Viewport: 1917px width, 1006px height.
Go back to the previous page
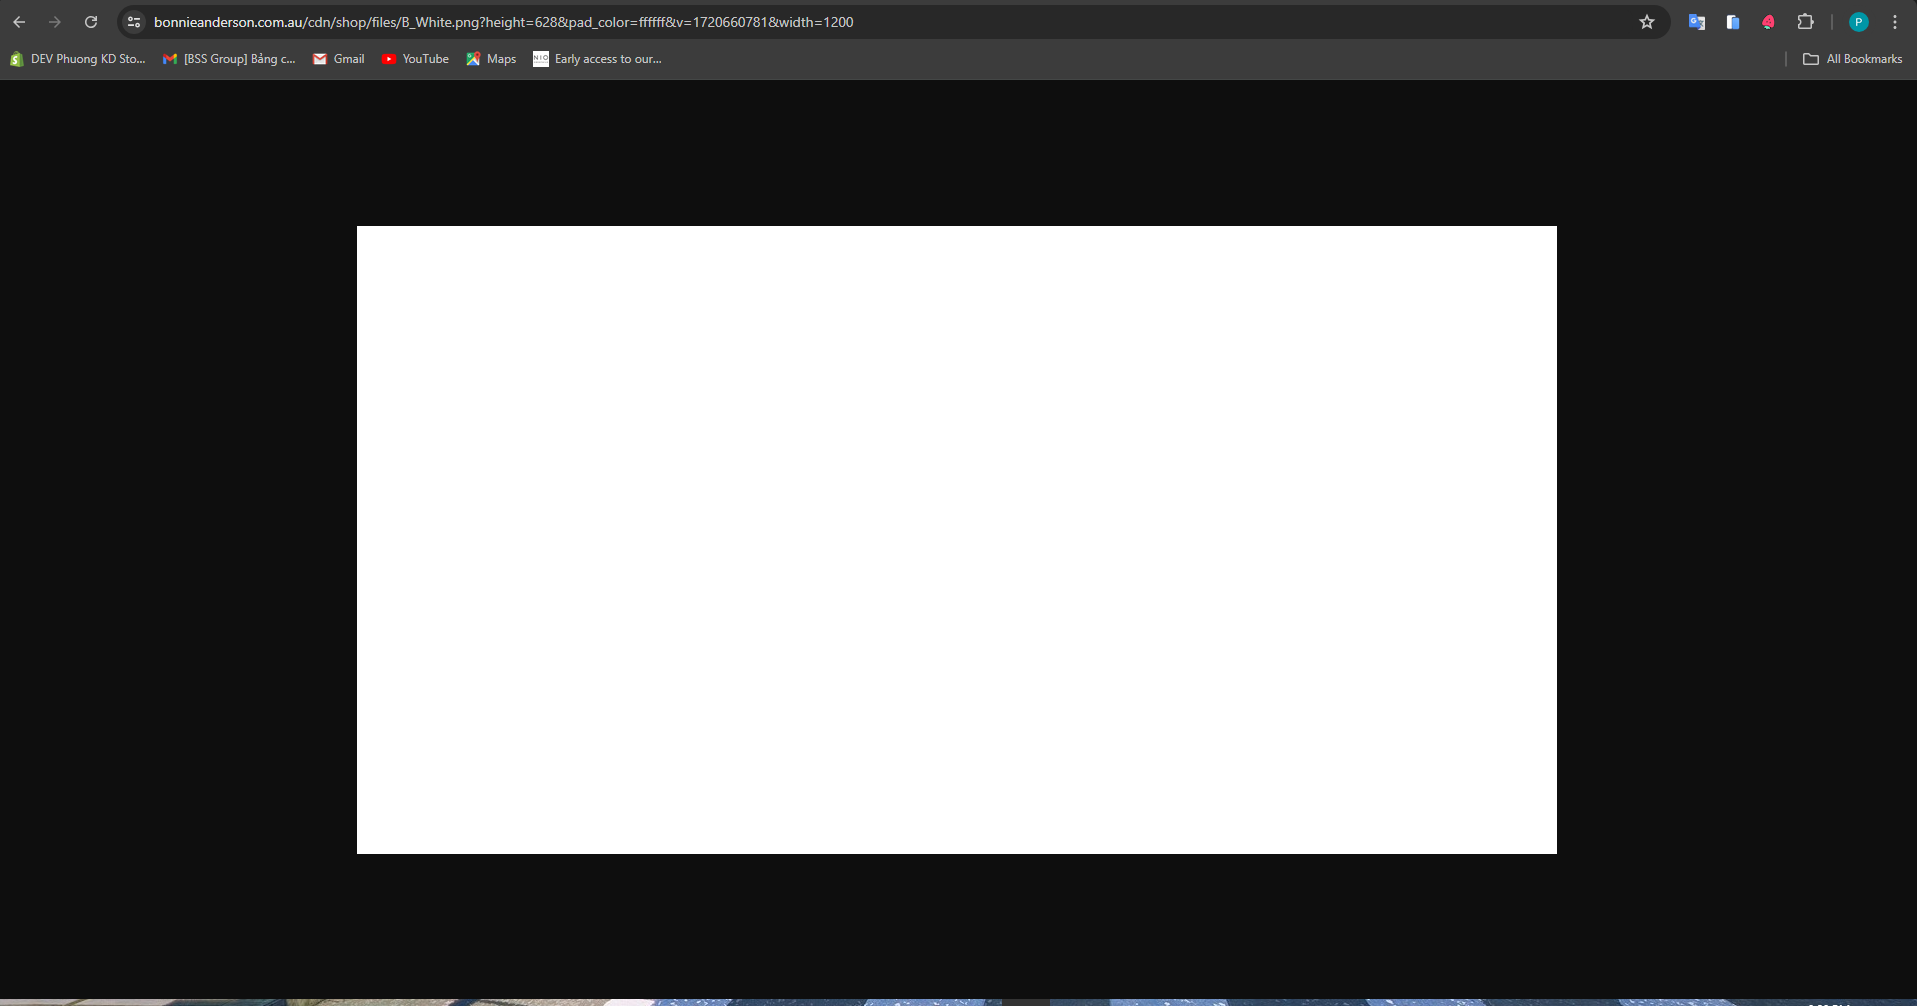[x=19, y=22]
